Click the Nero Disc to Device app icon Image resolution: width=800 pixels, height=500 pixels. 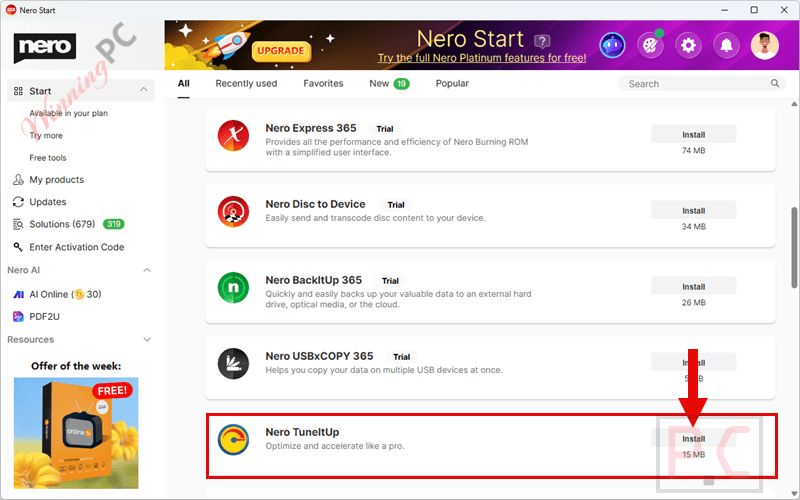[x=233, y=212]
